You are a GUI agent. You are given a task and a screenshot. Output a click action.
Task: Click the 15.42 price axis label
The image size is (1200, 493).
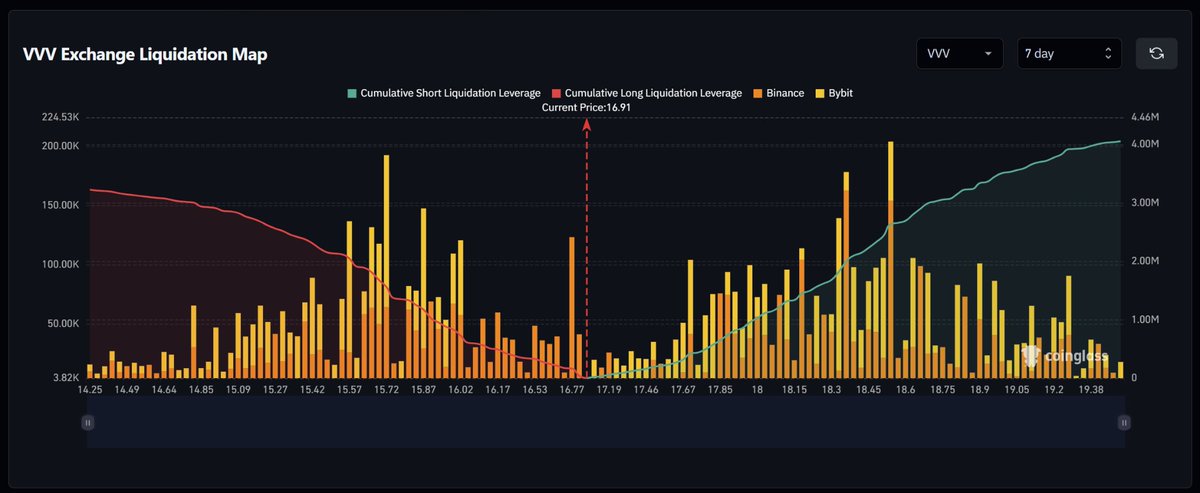coord(313,390)
